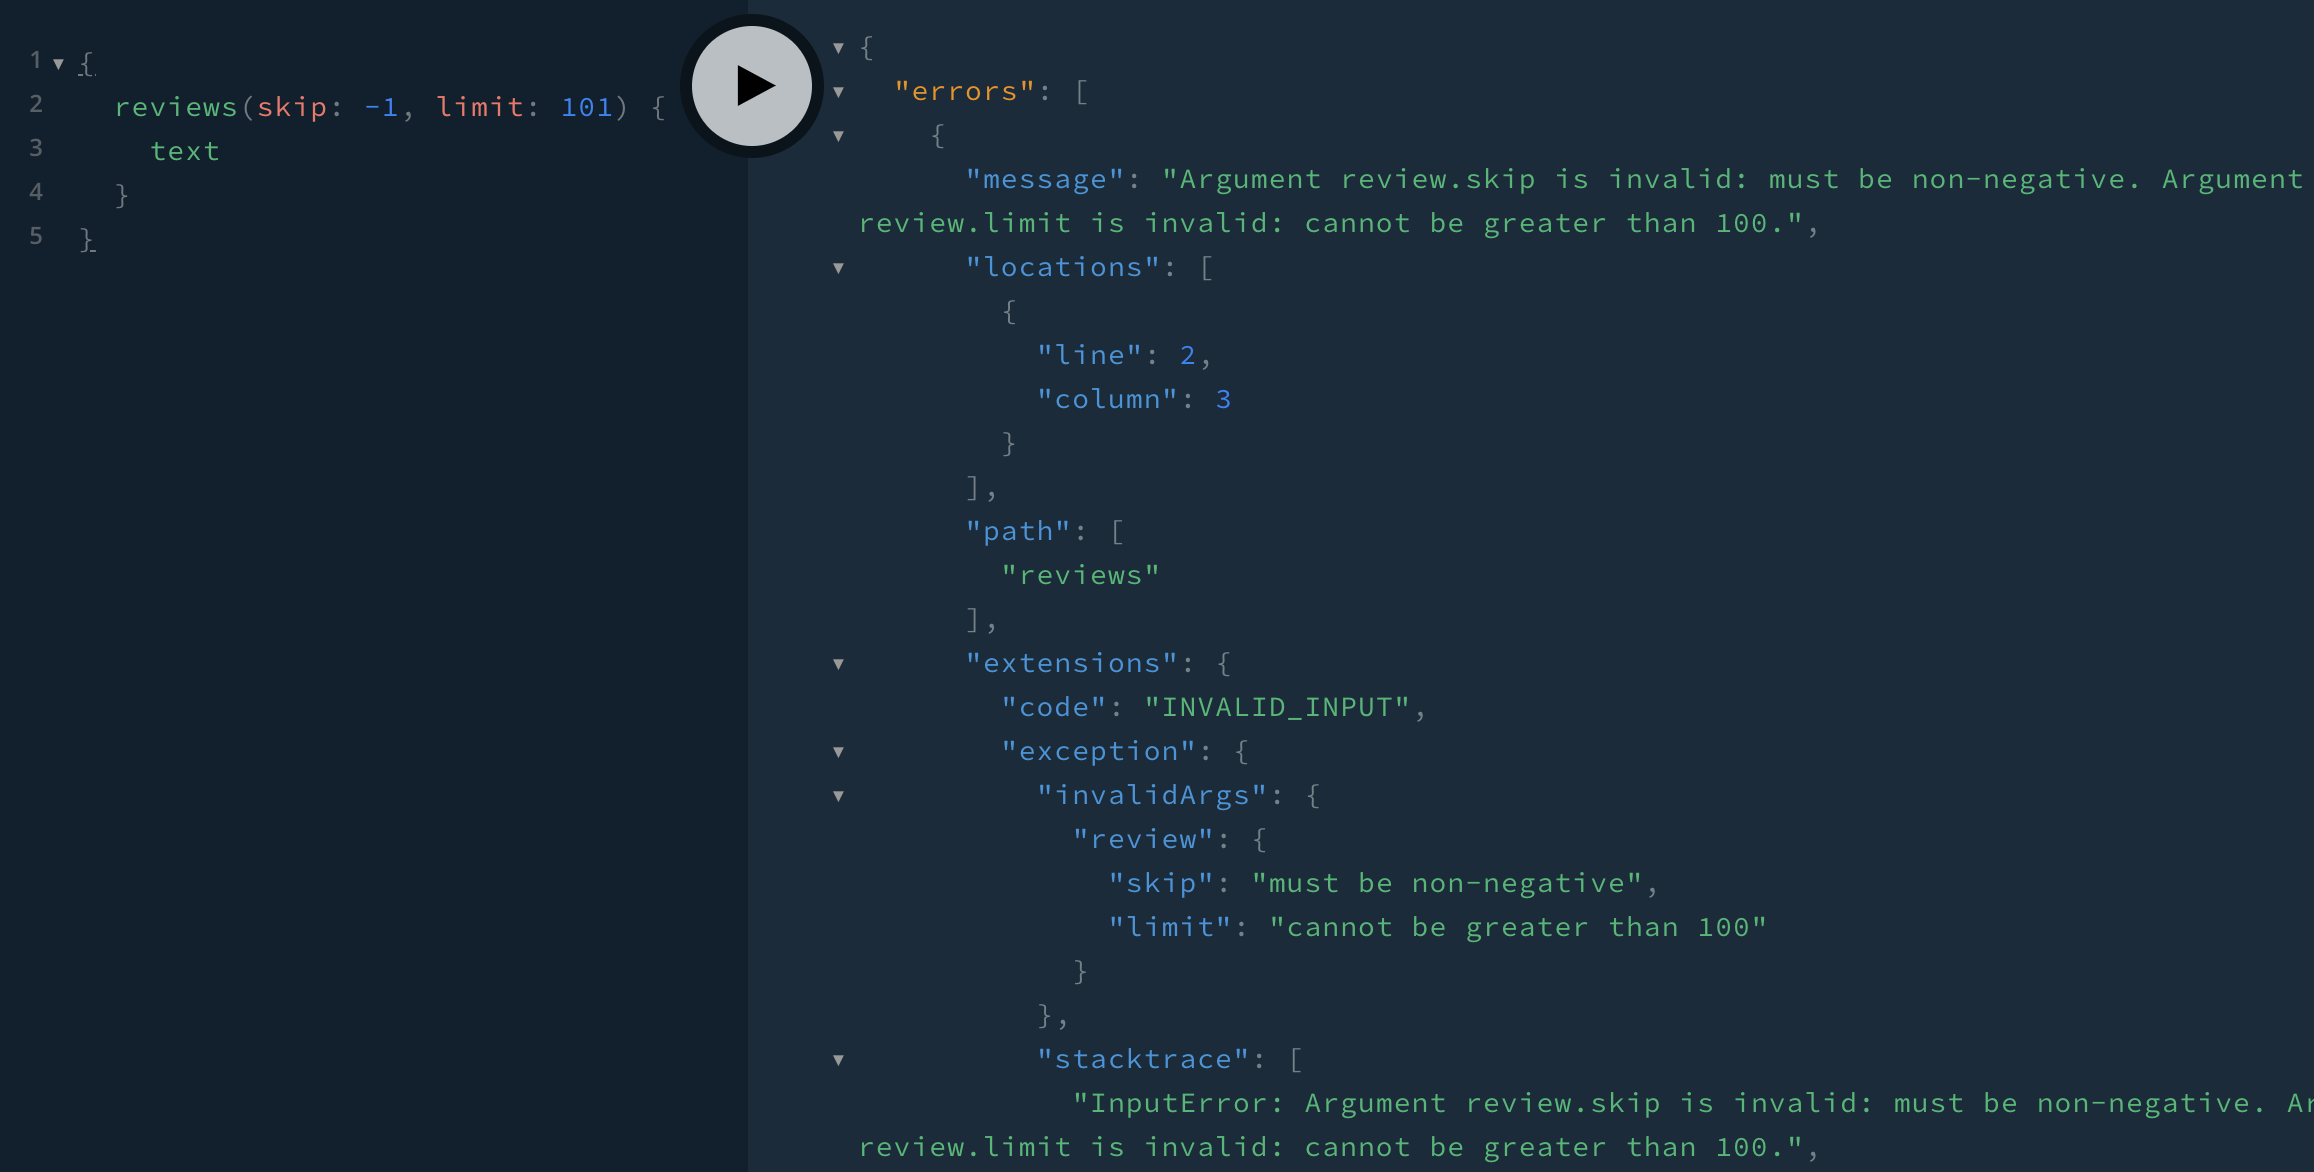
Task: Click the "limit" key under review
Action: click(1170, 928)
